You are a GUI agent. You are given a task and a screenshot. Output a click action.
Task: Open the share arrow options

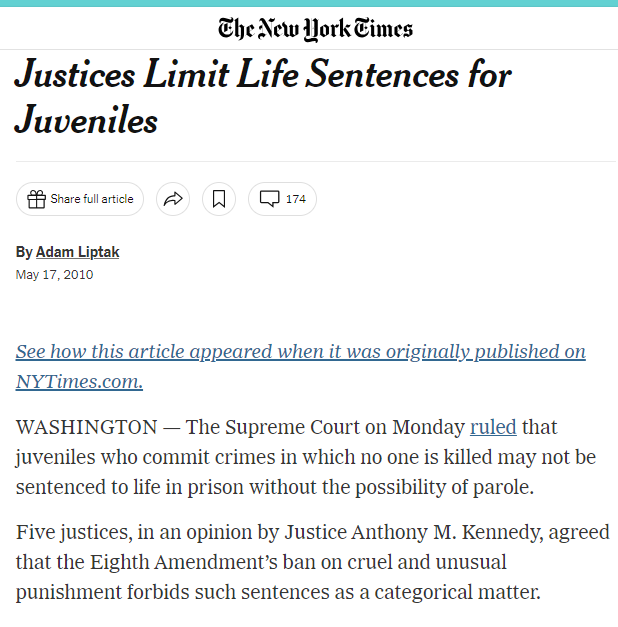(x=173, y=199)
